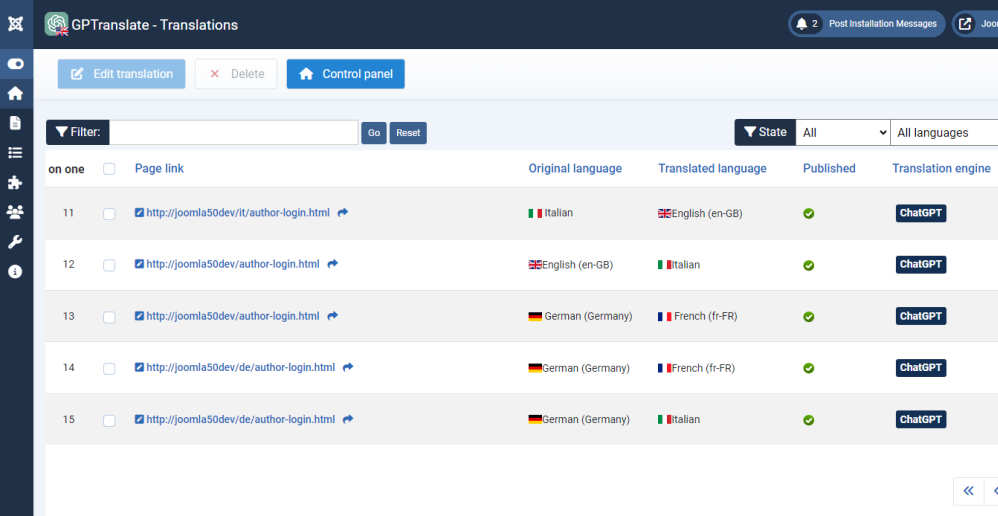Click the edit pencil icon in row 12
Screen dimensions: 998x516
[x=139, y=264]
